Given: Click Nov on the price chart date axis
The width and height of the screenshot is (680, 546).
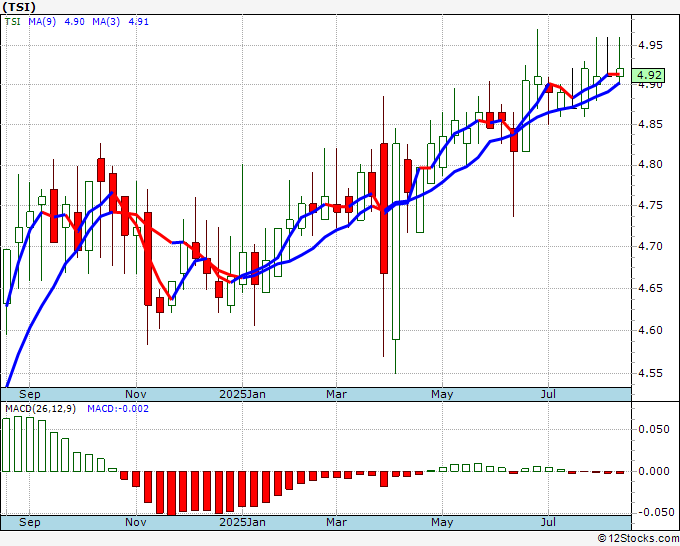Looking at the screenshot, I should [x=136, y=394].
